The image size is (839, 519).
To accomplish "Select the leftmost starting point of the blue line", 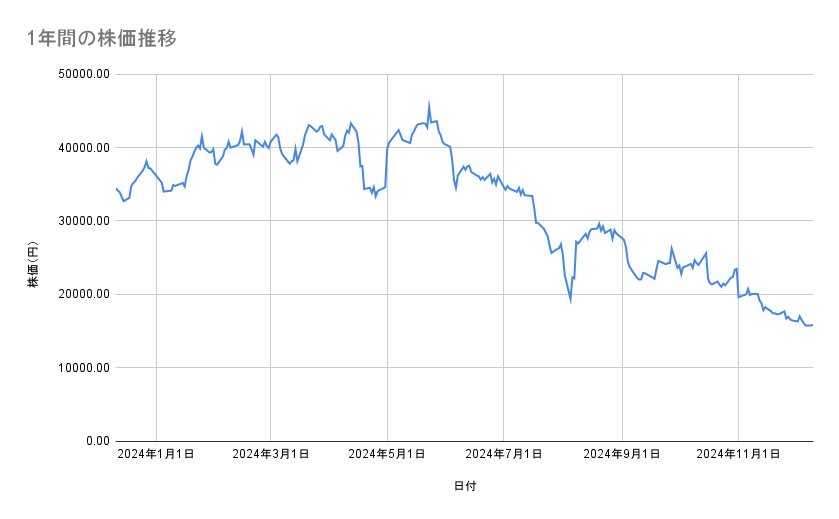I will pos(117,188).
